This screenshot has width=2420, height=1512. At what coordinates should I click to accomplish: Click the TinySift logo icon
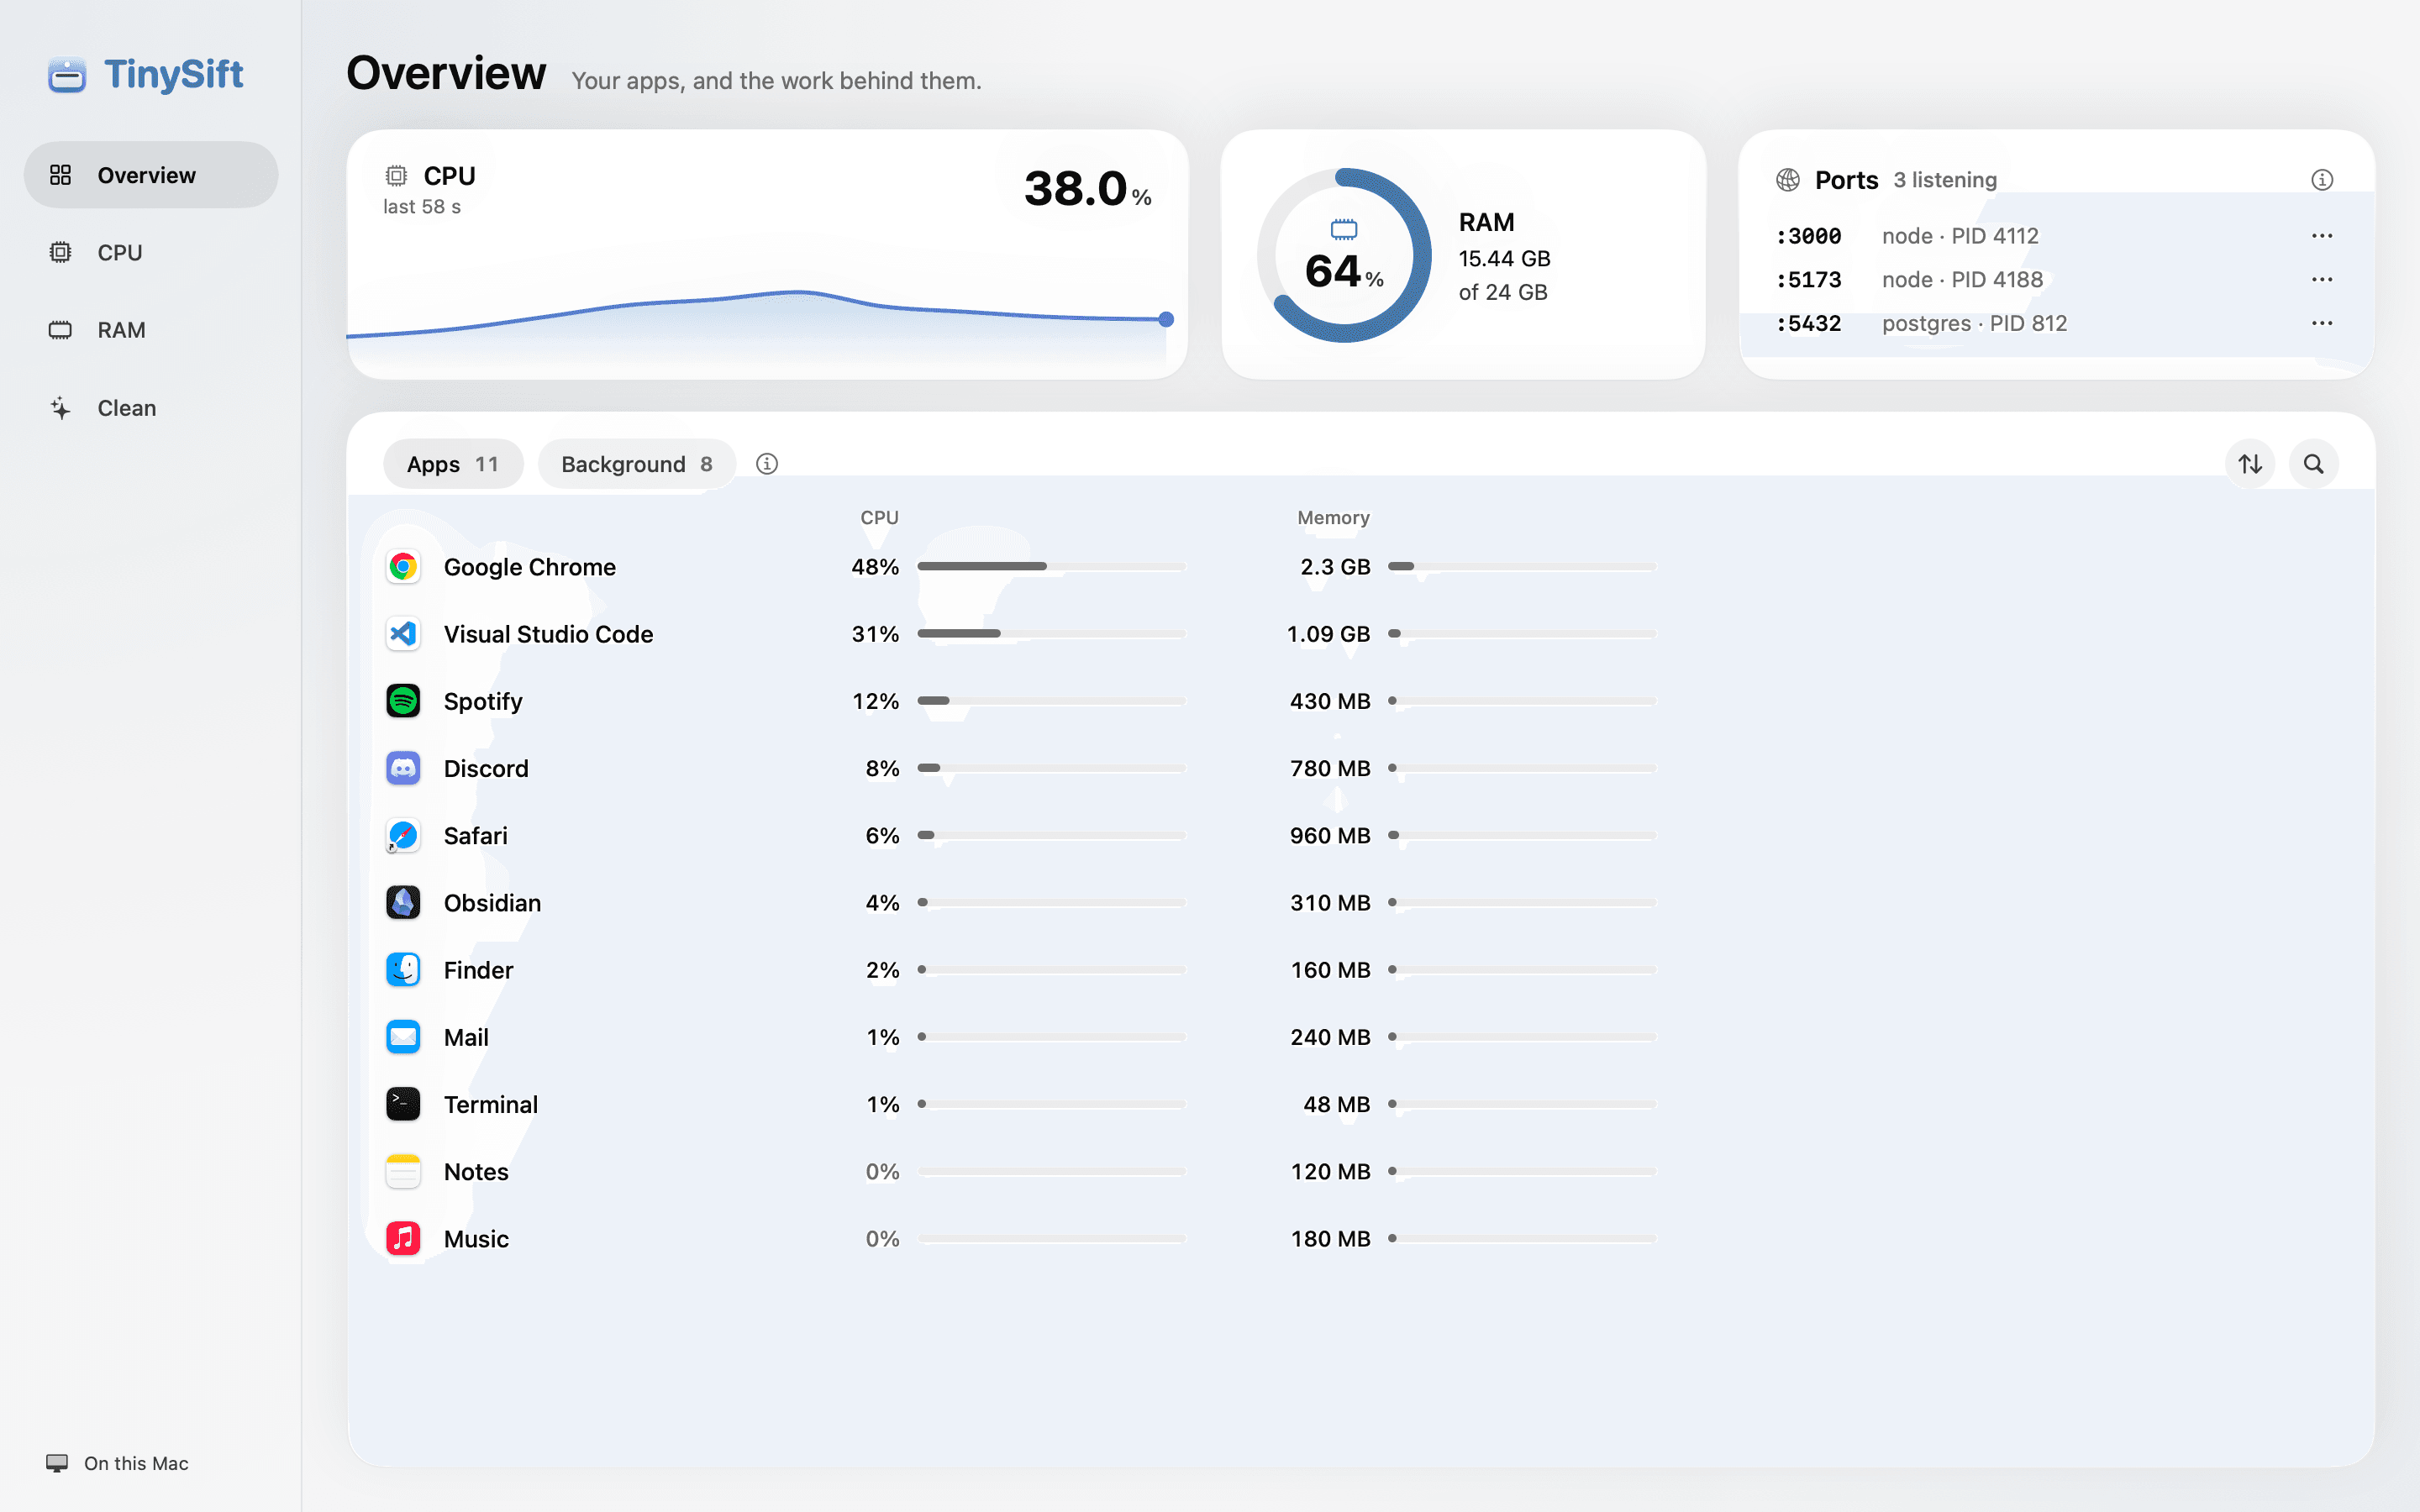pos(67,75)
